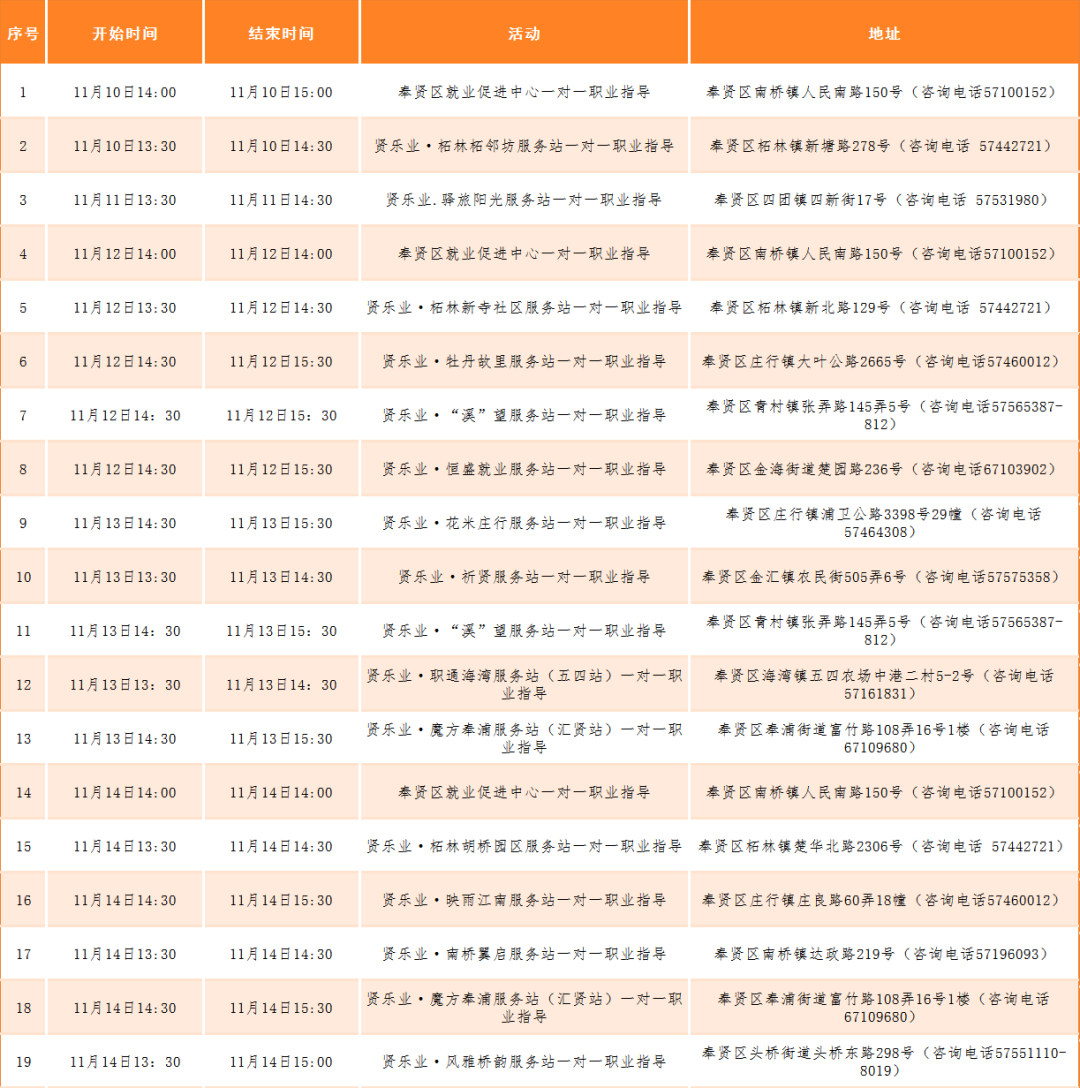Click the 开始时间 column header
The width and height of the screenshot is (1080, 1088).
[x=125, y=33]
